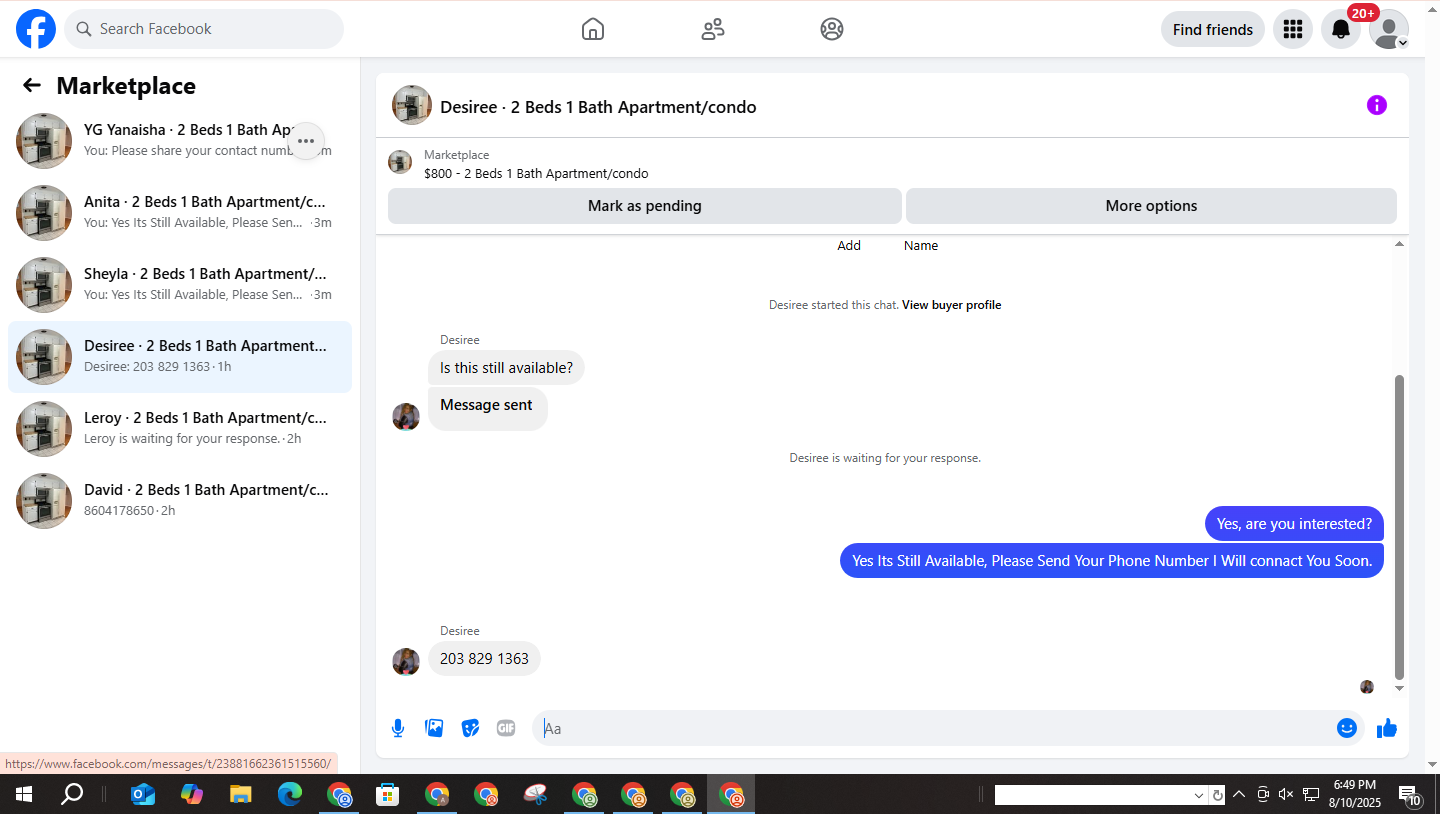Open the More options button
The width and height of the screenshot is (1440, 814).
[x=1151, y=206]
